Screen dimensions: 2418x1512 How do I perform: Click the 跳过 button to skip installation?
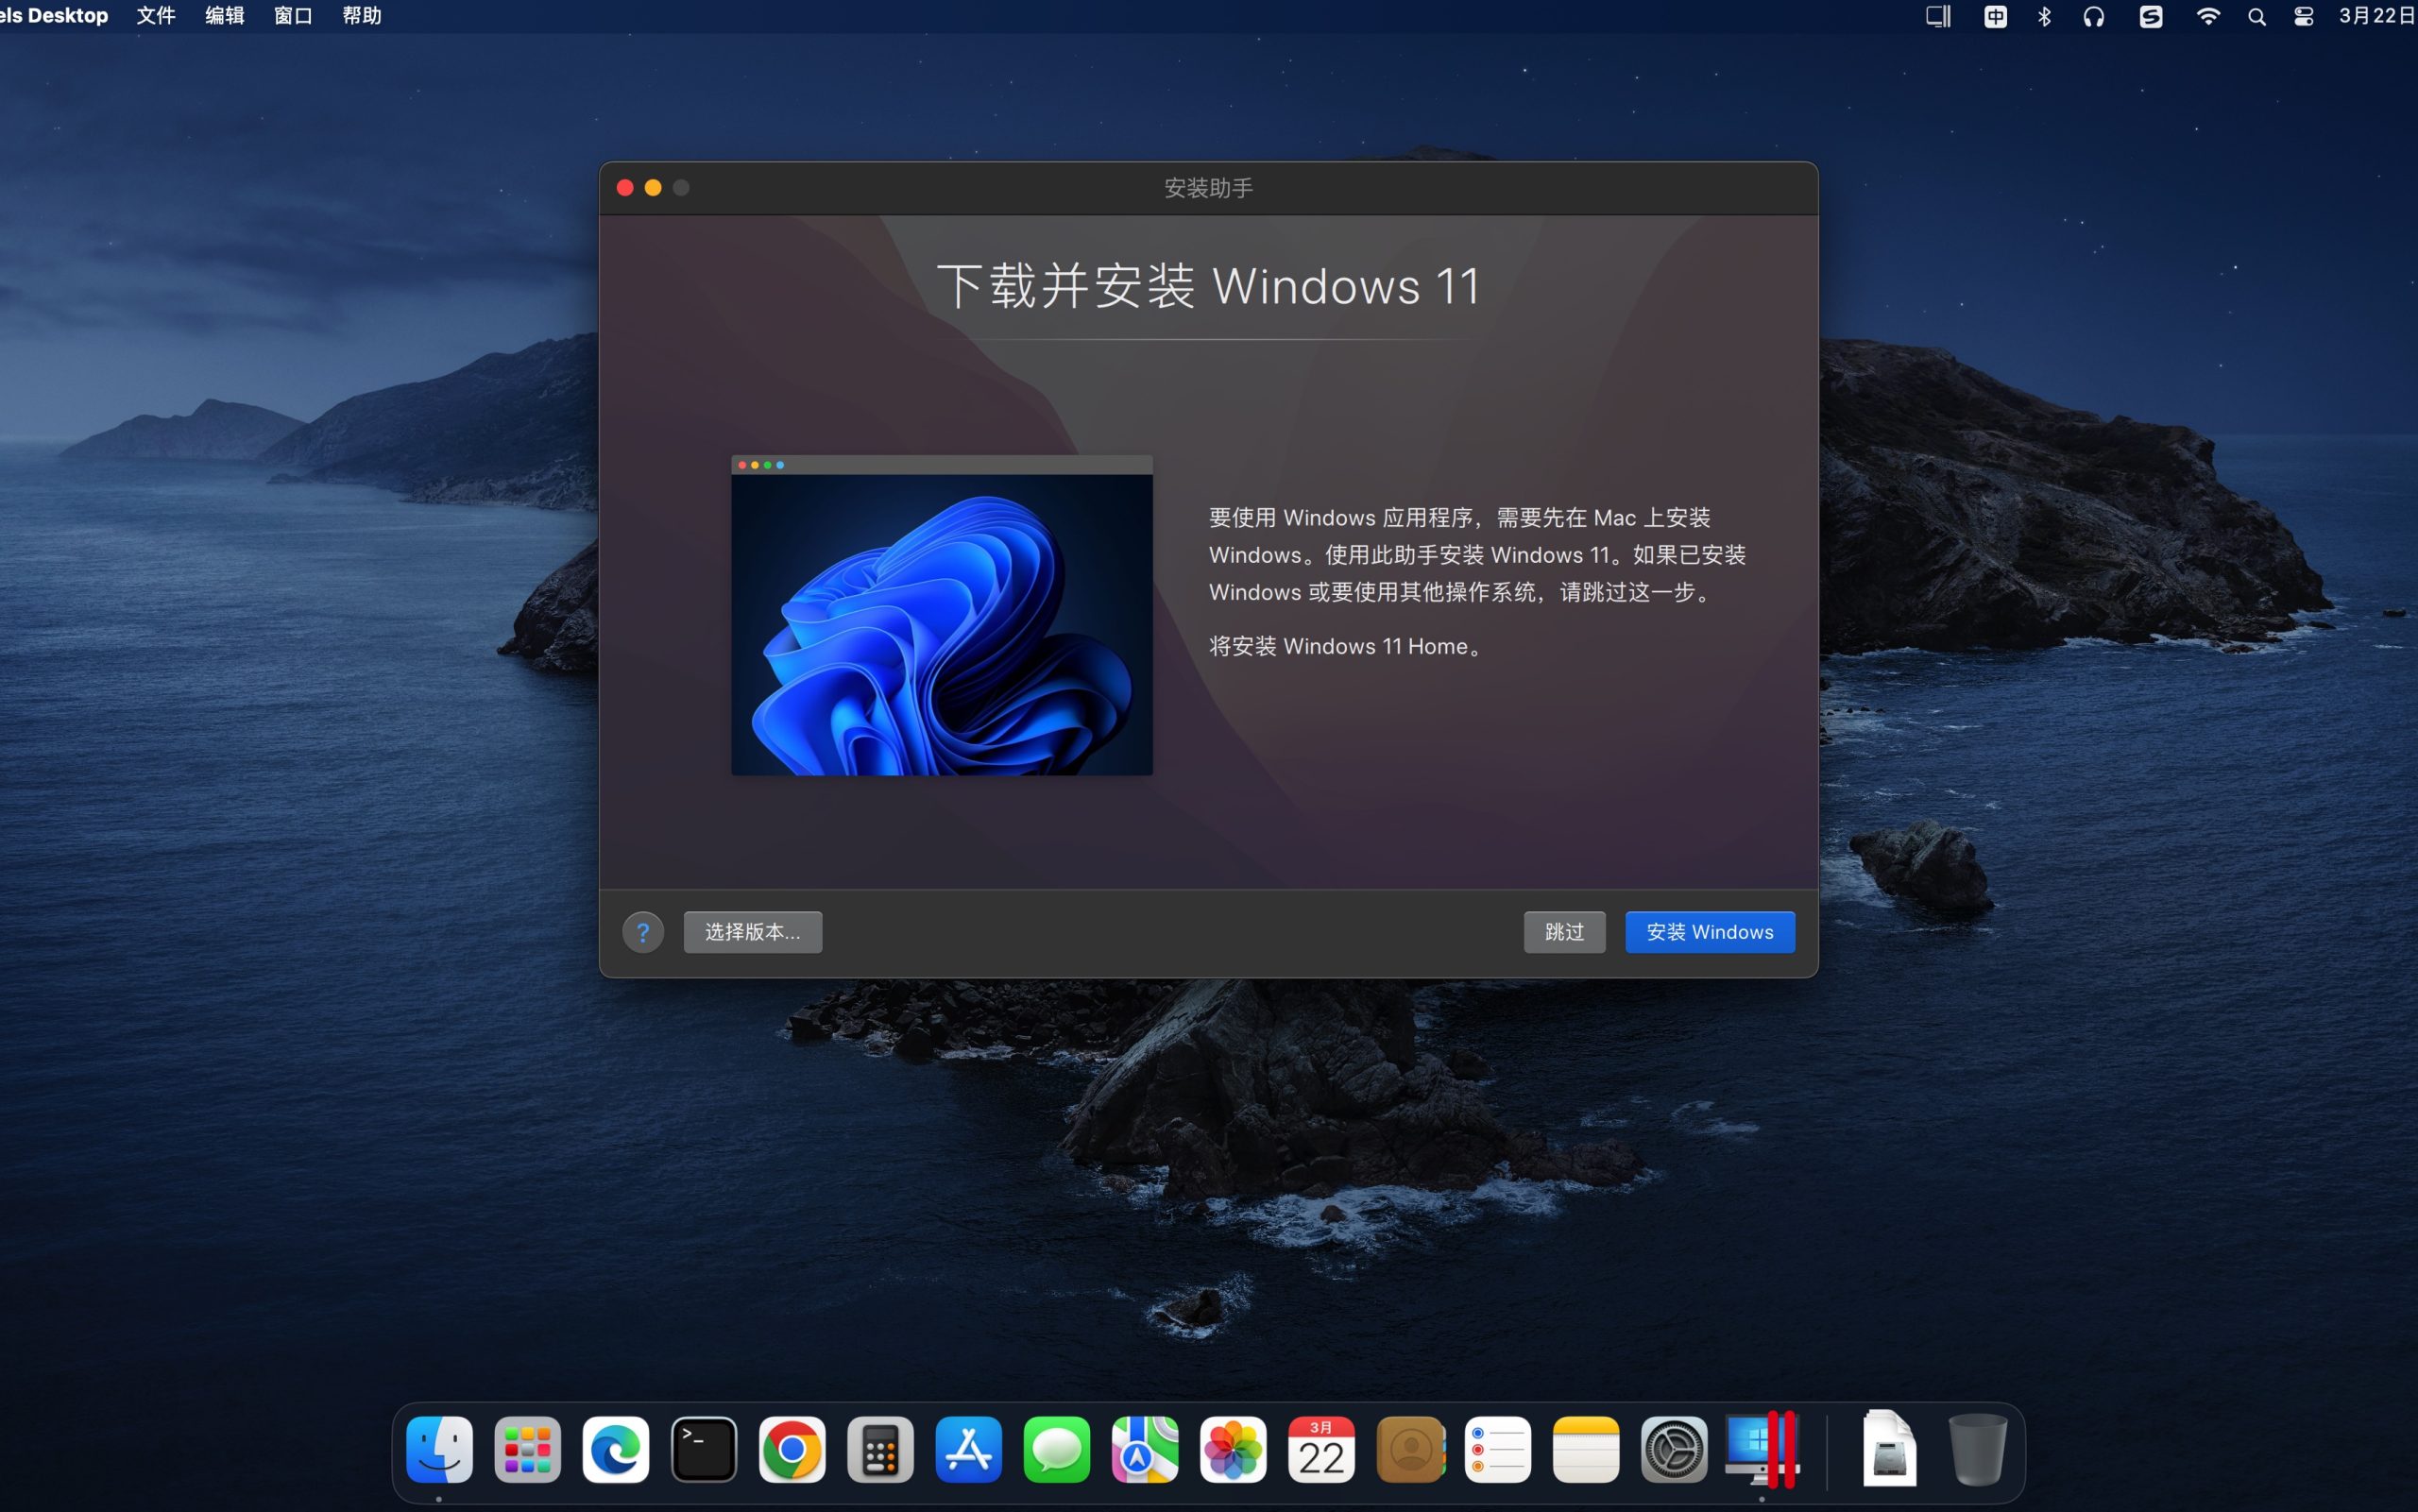tap(1563, 931)
